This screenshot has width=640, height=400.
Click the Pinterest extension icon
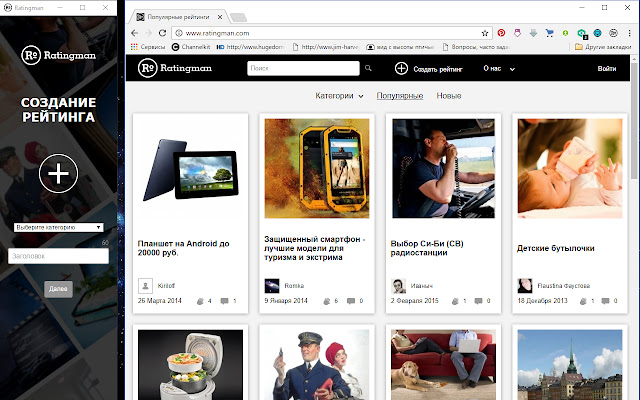501,33
